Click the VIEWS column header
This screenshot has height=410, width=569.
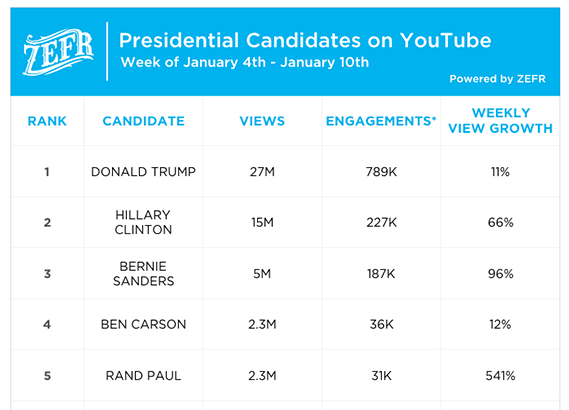262,121
